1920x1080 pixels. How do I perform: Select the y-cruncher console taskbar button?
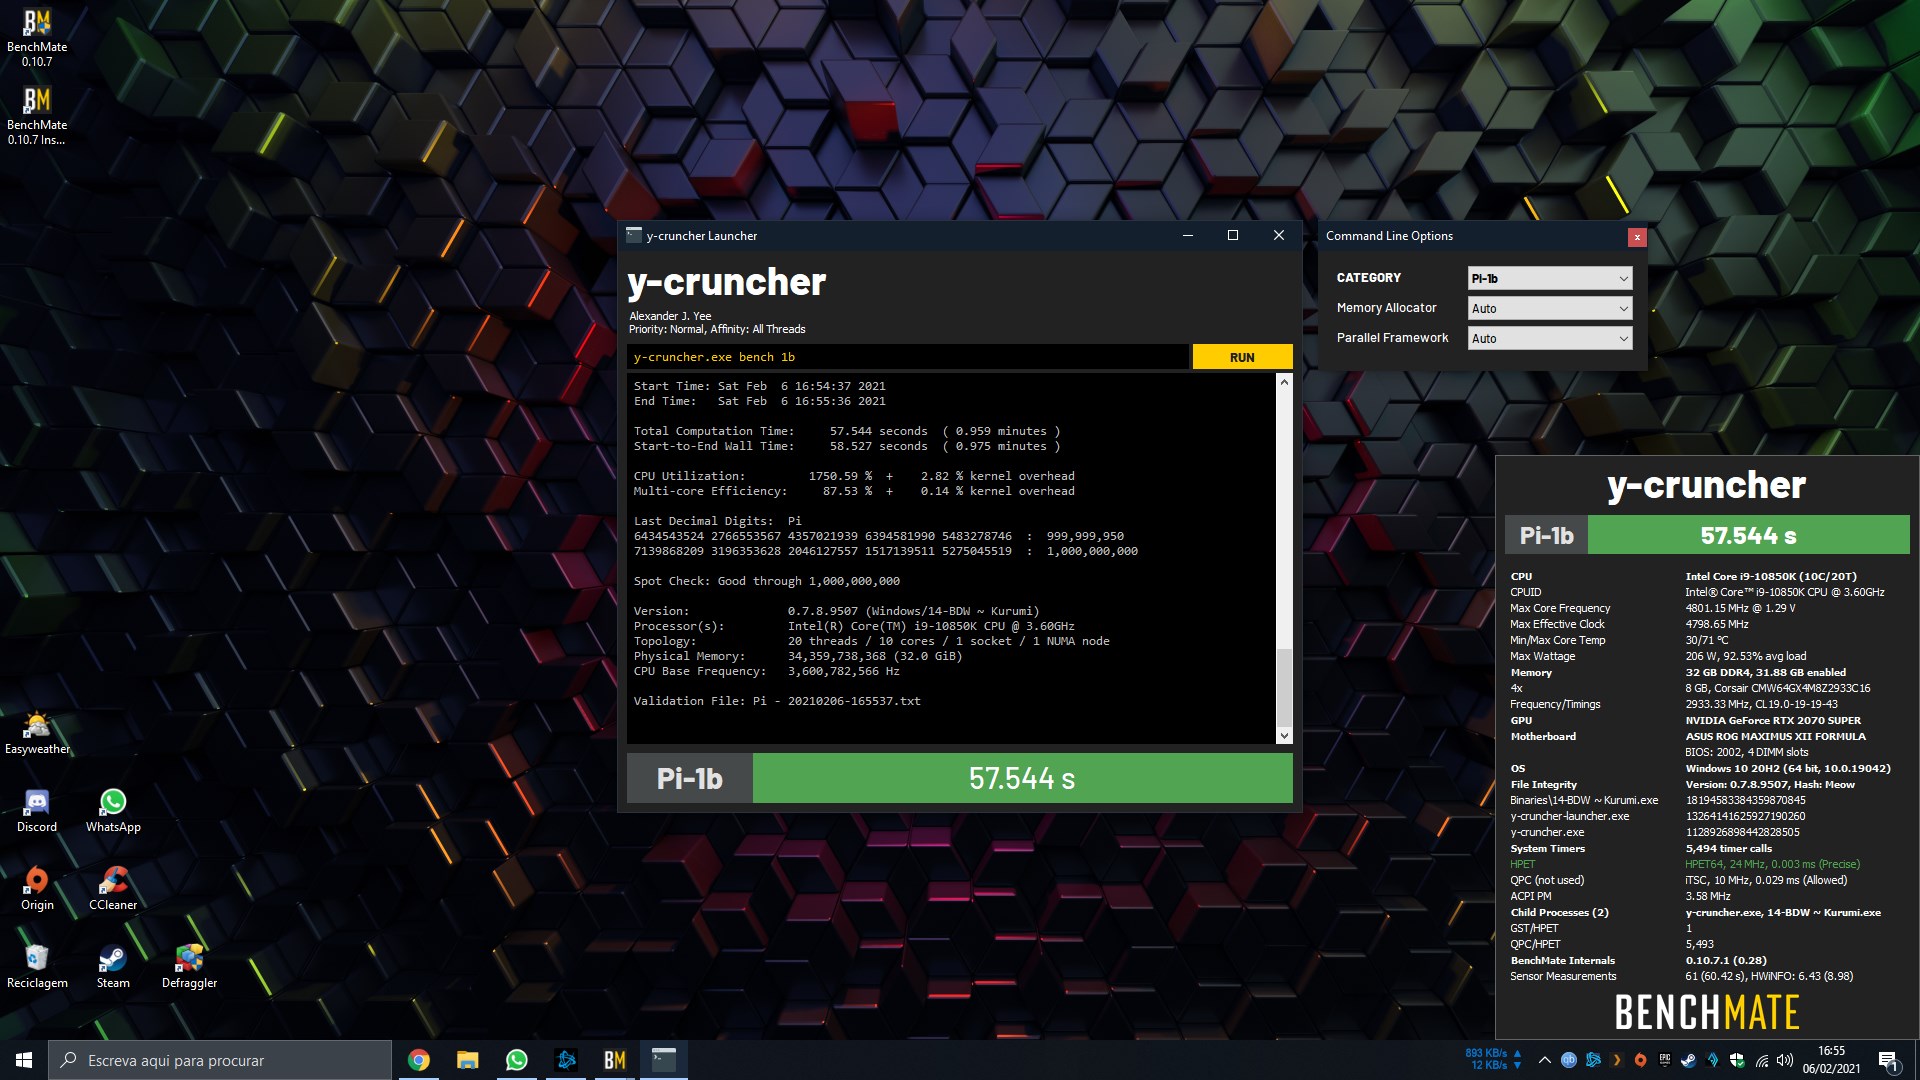click(x=664, y=1060)
